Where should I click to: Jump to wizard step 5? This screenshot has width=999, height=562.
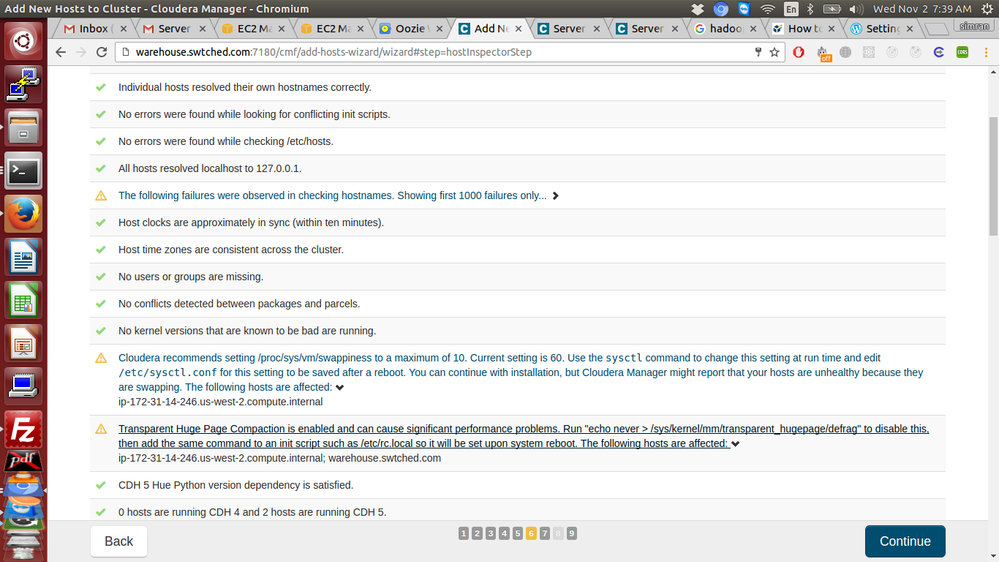point(517,533)
